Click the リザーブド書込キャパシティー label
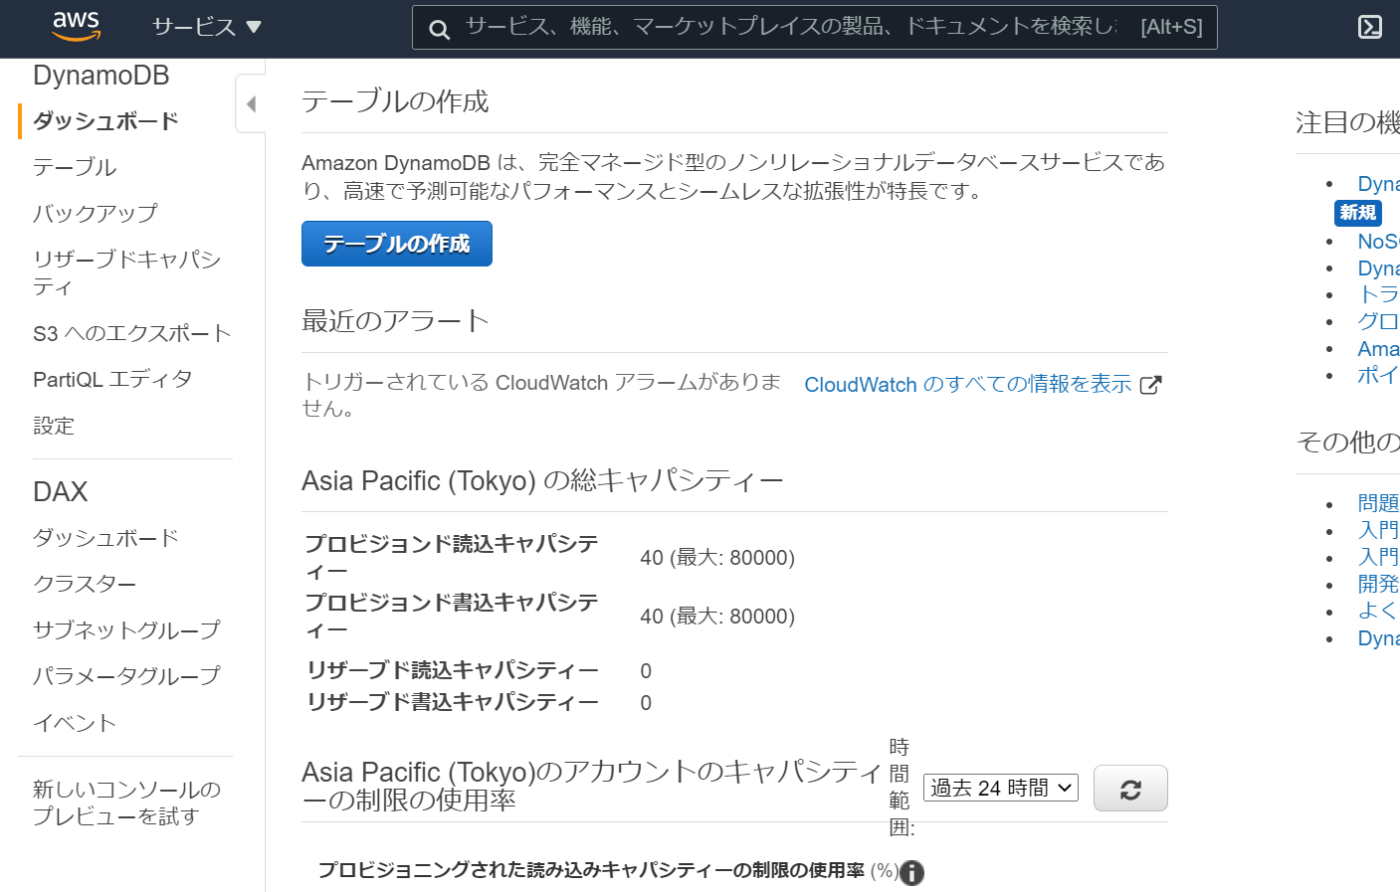The width and height of the screenshot is (1400, 892). coord(453,703)
